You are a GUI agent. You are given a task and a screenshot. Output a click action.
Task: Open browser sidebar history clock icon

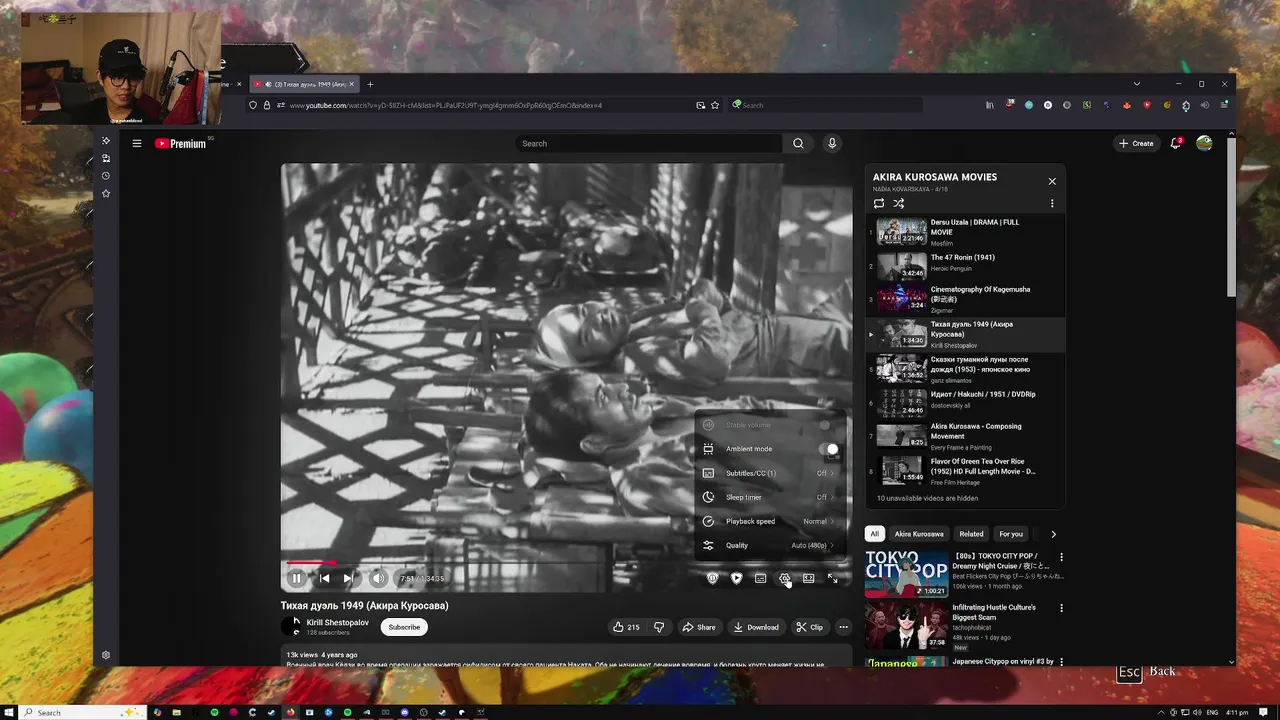click(x=106, y=176)
